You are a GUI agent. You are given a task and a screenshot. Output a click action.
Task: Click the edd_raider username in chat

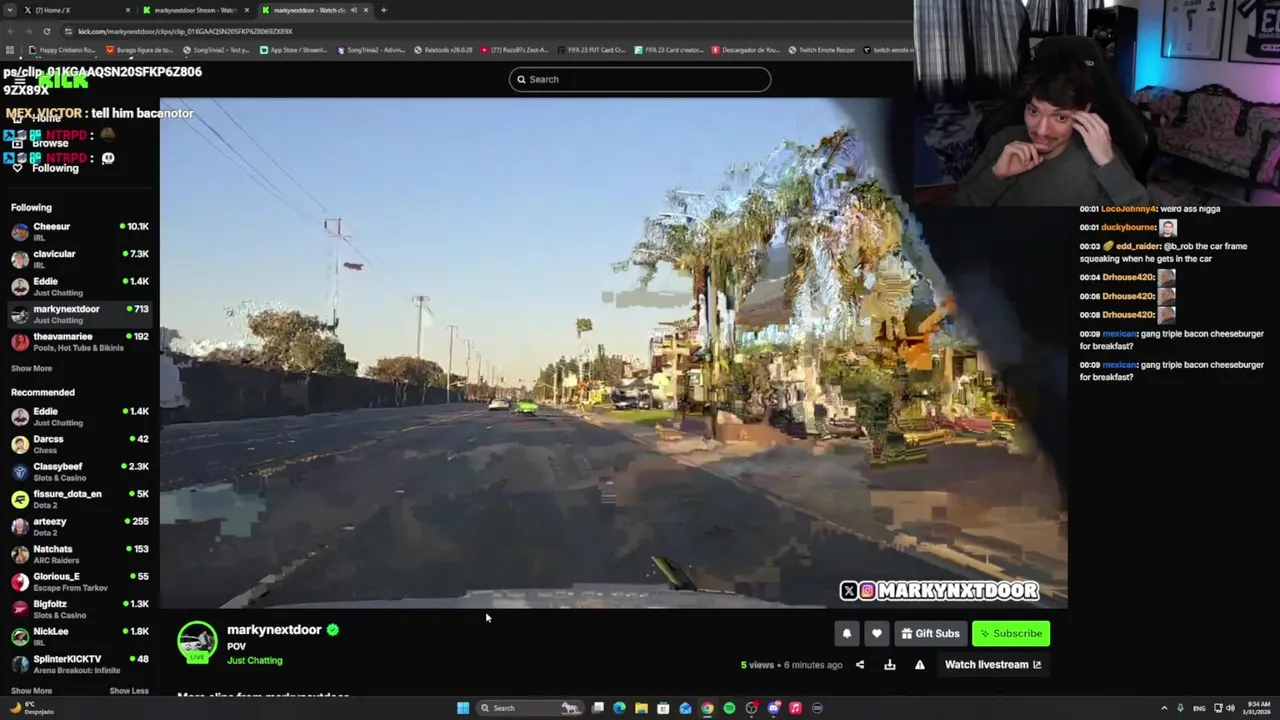point(1137,246)
